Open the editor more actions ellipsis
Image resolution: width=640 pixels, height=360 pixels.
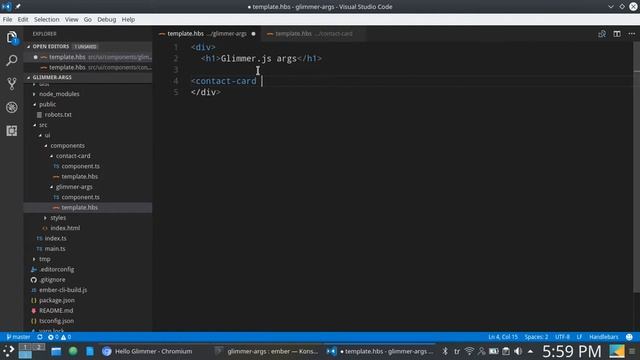(x=631, y=34)
